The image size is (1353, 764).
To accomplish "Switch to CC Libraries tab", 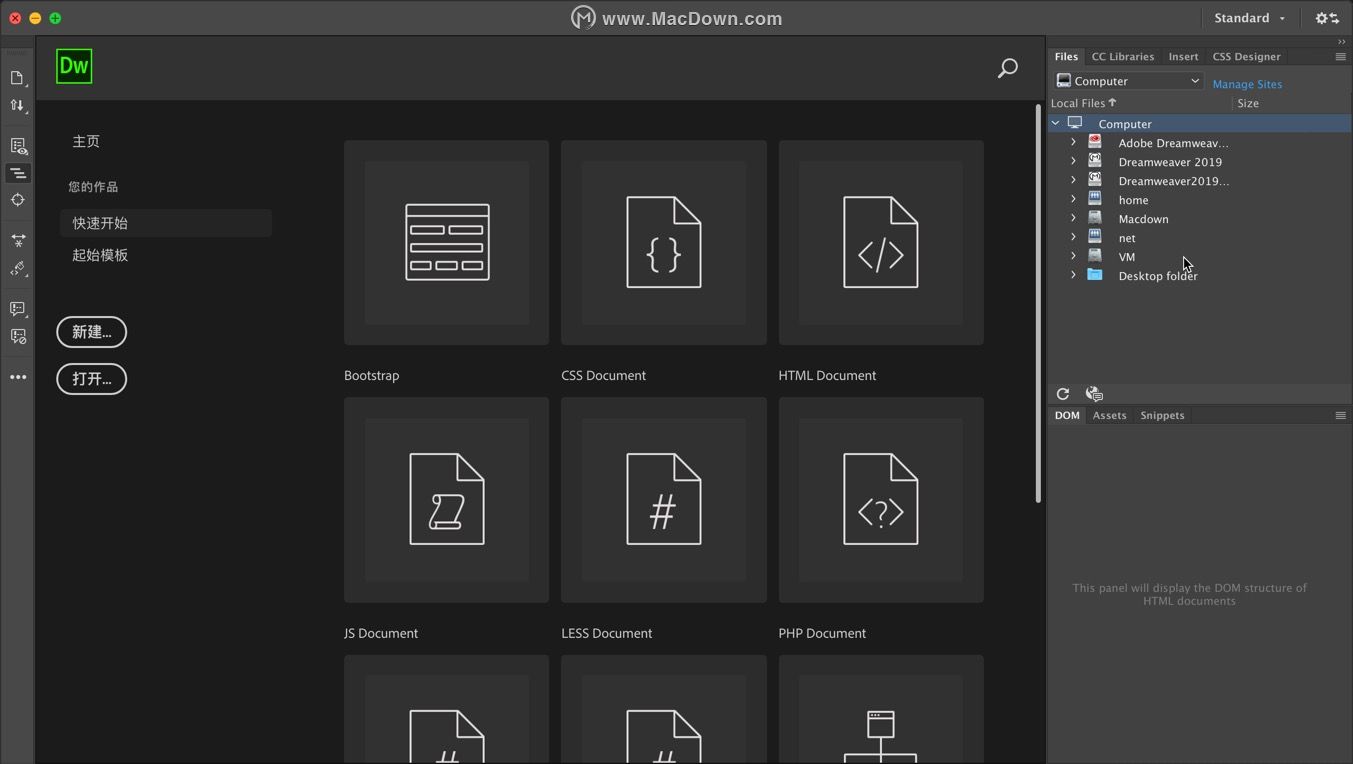I will click(1122, 57).
